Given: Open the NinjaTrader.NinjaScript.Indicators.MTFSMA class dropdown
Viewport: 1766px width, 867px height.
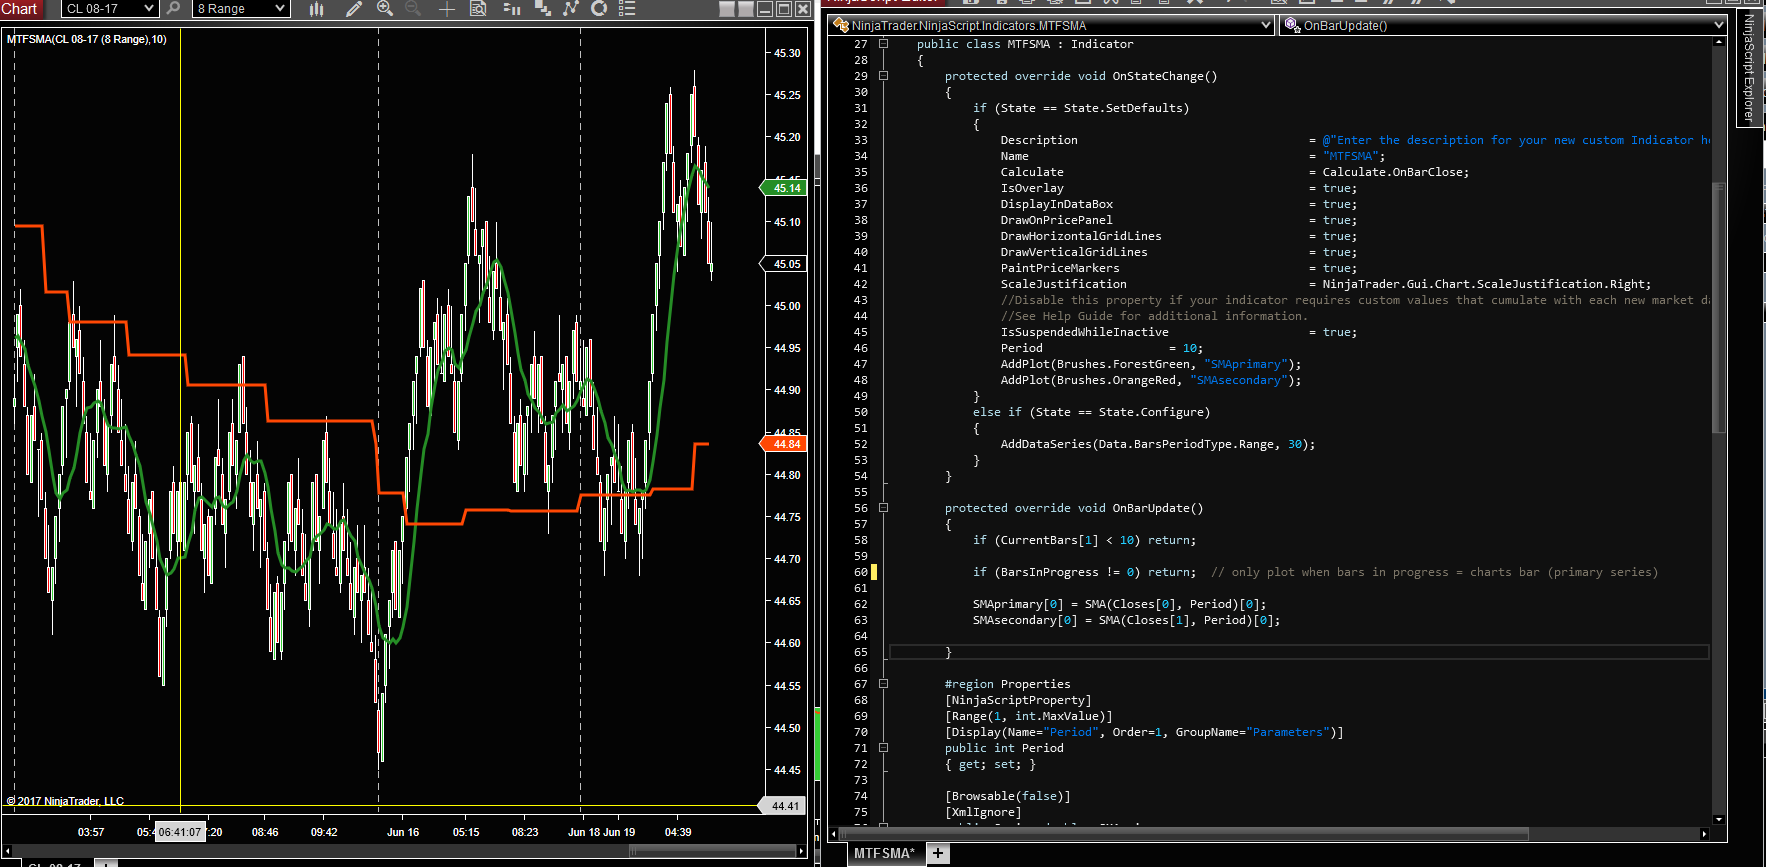Looking at the screenshot, I should coord(1051,25).
